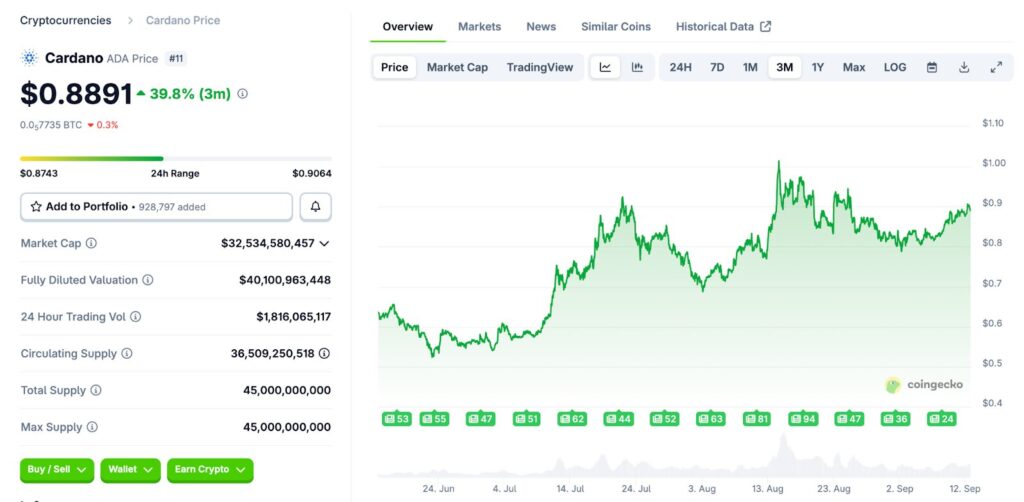Click the Market Cap info icon
The height and width of the screenshot is (502, 1024).
pos(92,243)
